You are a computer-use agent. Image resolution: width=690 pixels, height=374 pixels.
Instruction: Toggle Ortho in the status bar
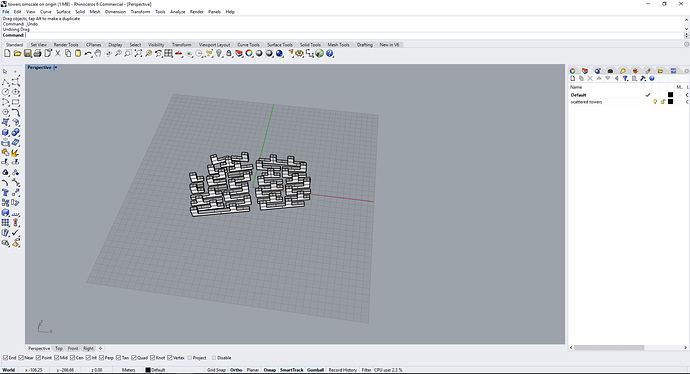(x=236, y=370)
